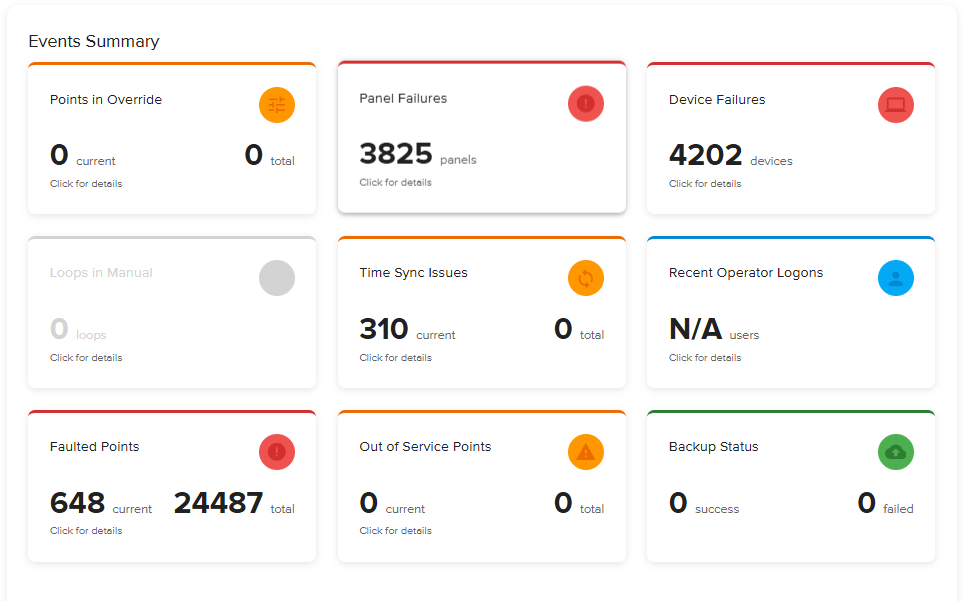Select the Panel Failures card title

[x=403, y=98]
